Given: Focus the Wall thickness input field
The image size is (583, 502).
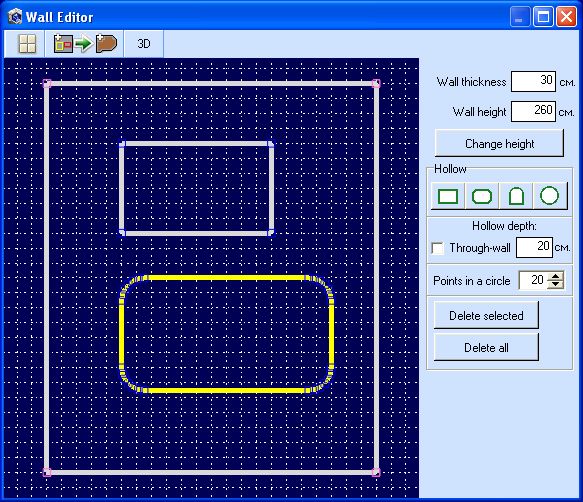Looking at the screenshot, I should click(x=533, y=81).
